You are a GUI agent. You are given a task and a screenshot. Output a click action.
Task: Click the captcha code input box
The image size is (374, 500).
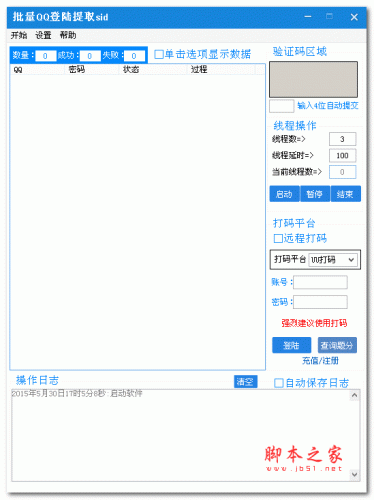point(282,106)
